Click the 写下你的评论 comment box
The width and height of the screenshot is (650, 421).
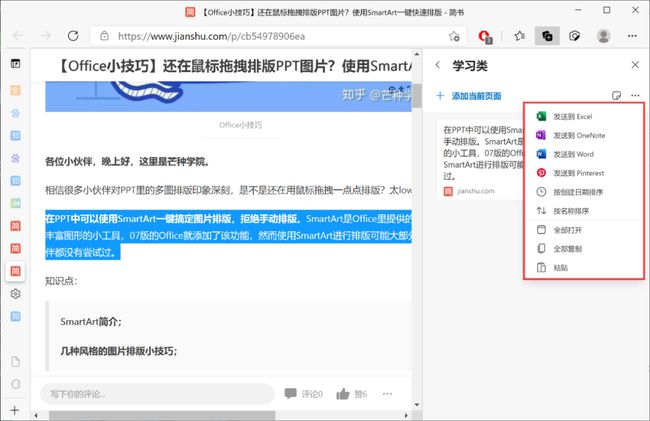158,394
